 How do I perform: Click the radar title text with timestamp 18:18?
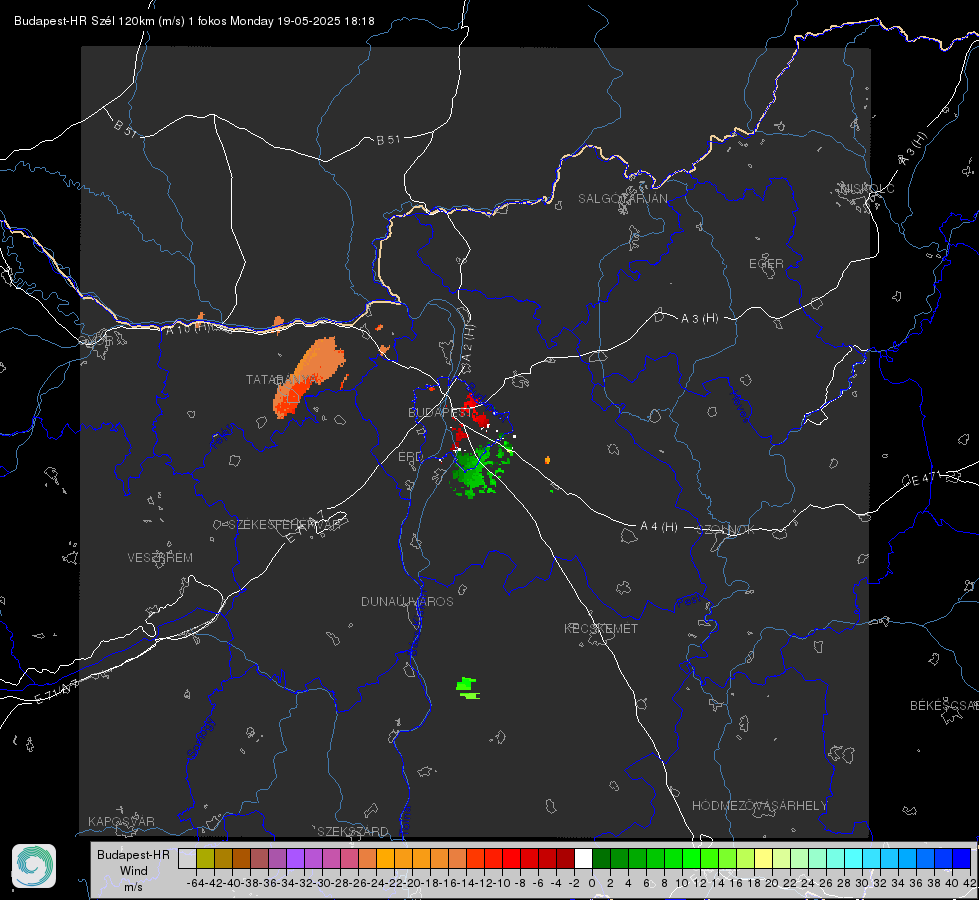pos(194,21)
